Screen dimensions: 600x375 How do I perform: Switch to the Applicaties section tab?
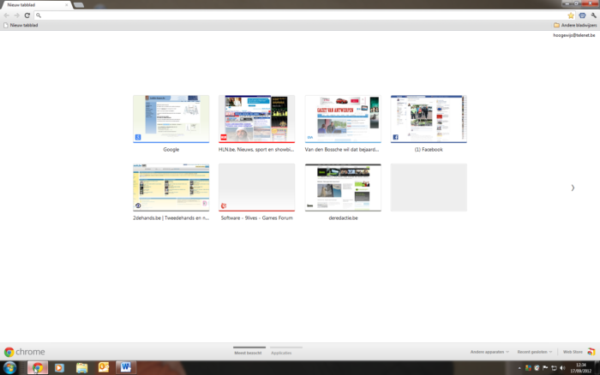coord(281,353)
